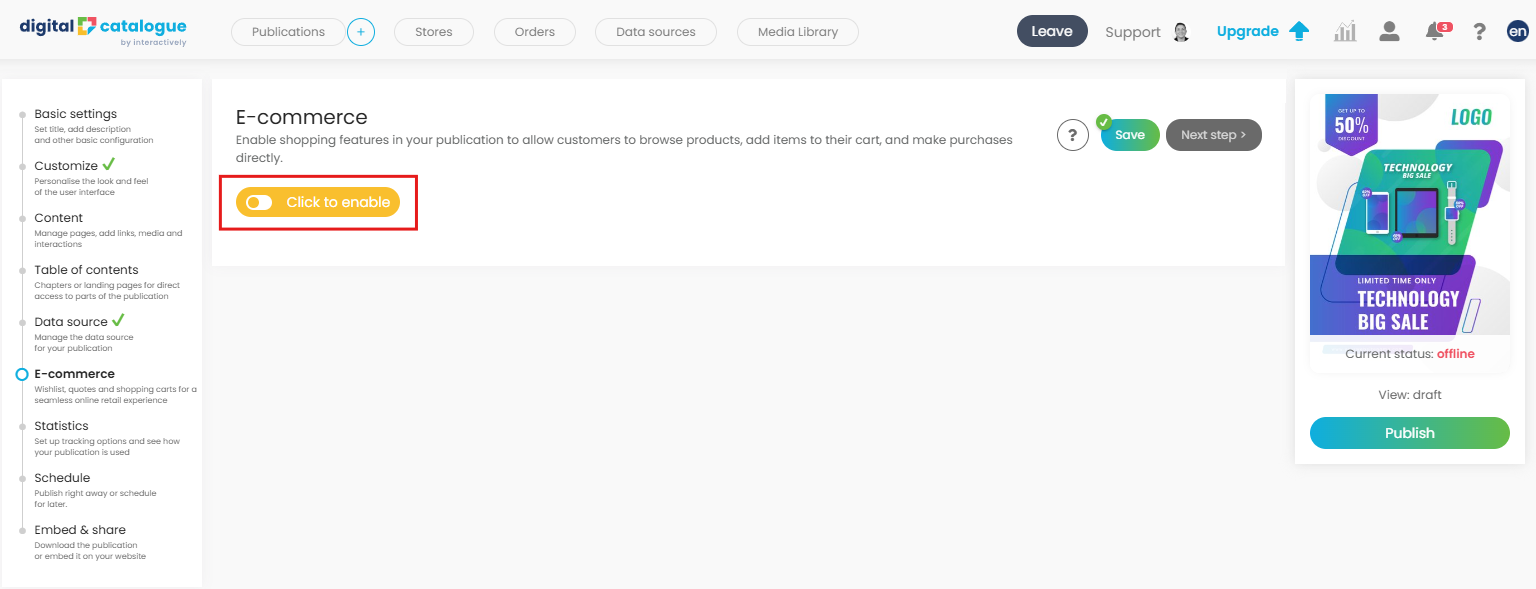Image resolution: width=1536 pixels, height=589 pixels.
Task: Toggle the Click to enable switch
Action: coord(260,202)
